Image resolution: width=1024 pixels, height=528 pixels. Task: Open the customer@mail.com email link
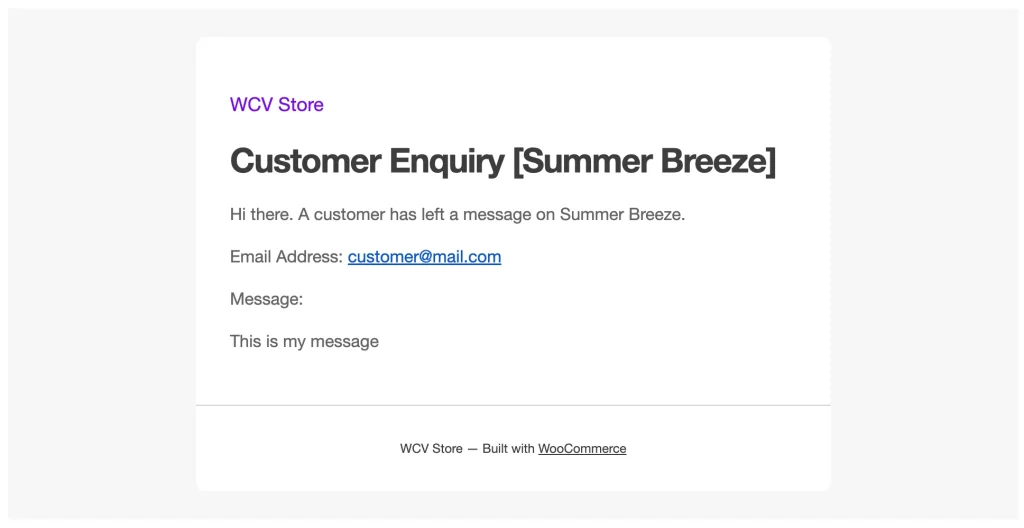pos(424,257)
